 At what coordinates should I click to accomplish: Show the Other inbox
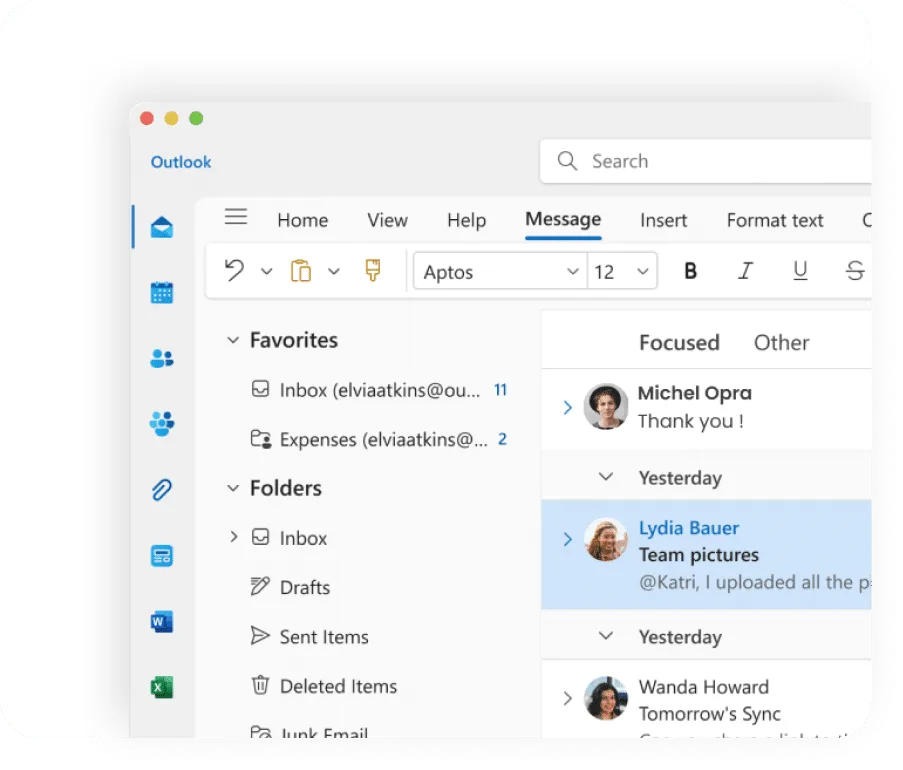click(781, 343)
